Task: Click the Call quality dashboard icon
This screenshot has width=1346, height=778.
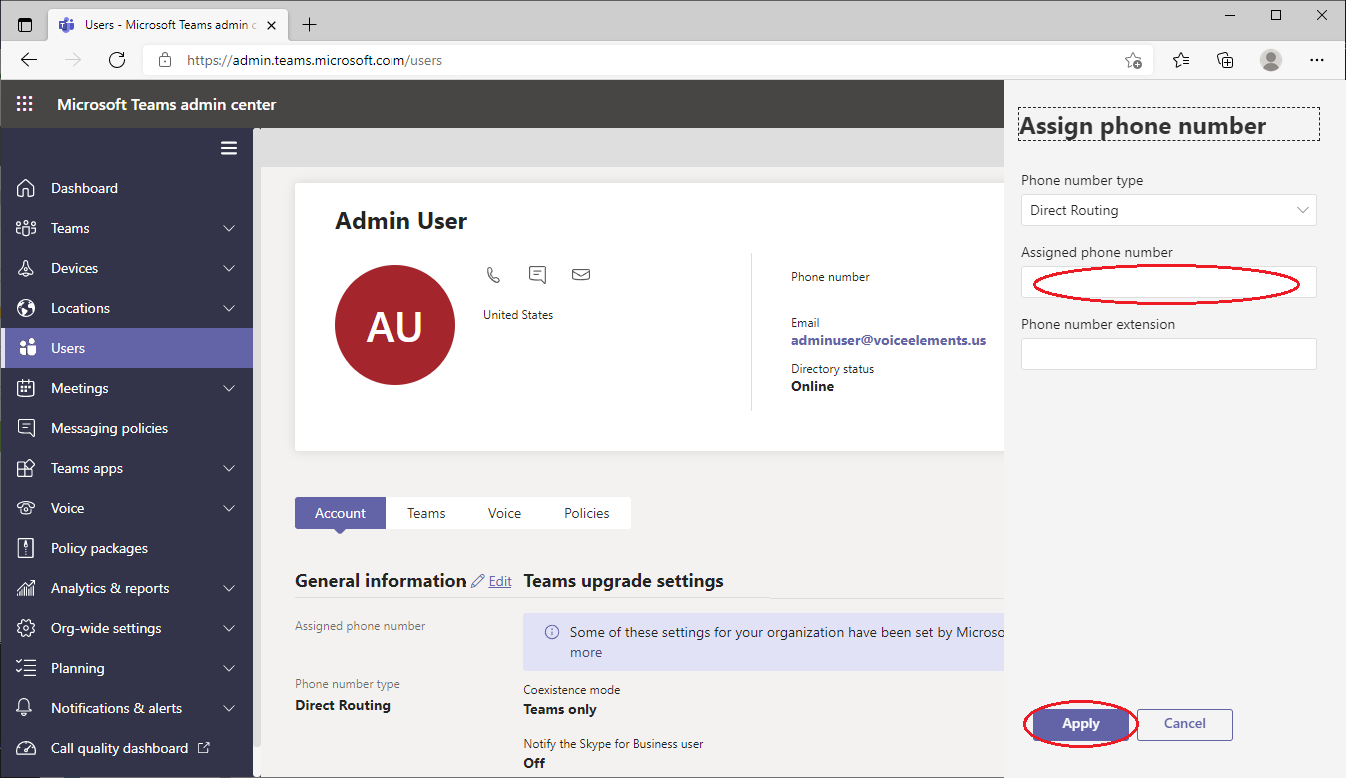Action: pos(26,748)
